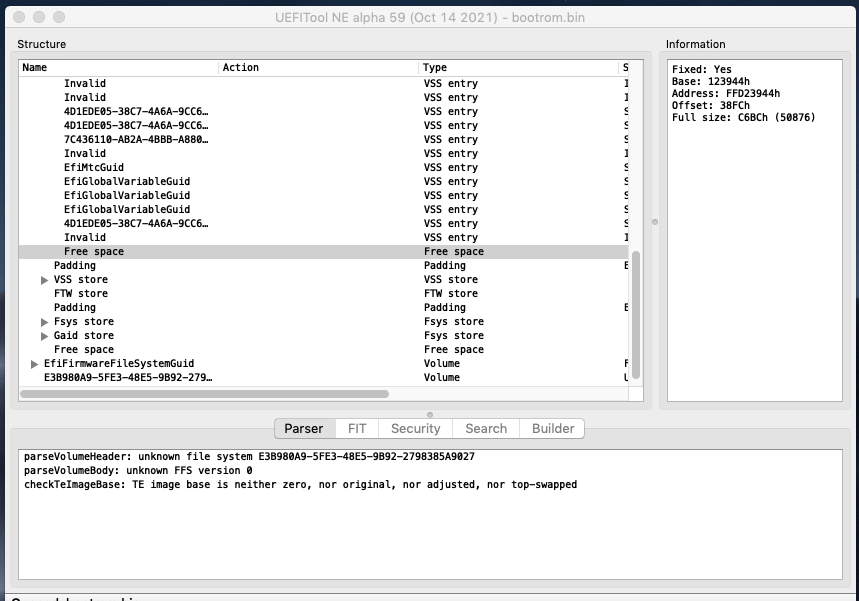
Task: Click the 'Fixed: Yes' info line
Action: pos(701,69)
